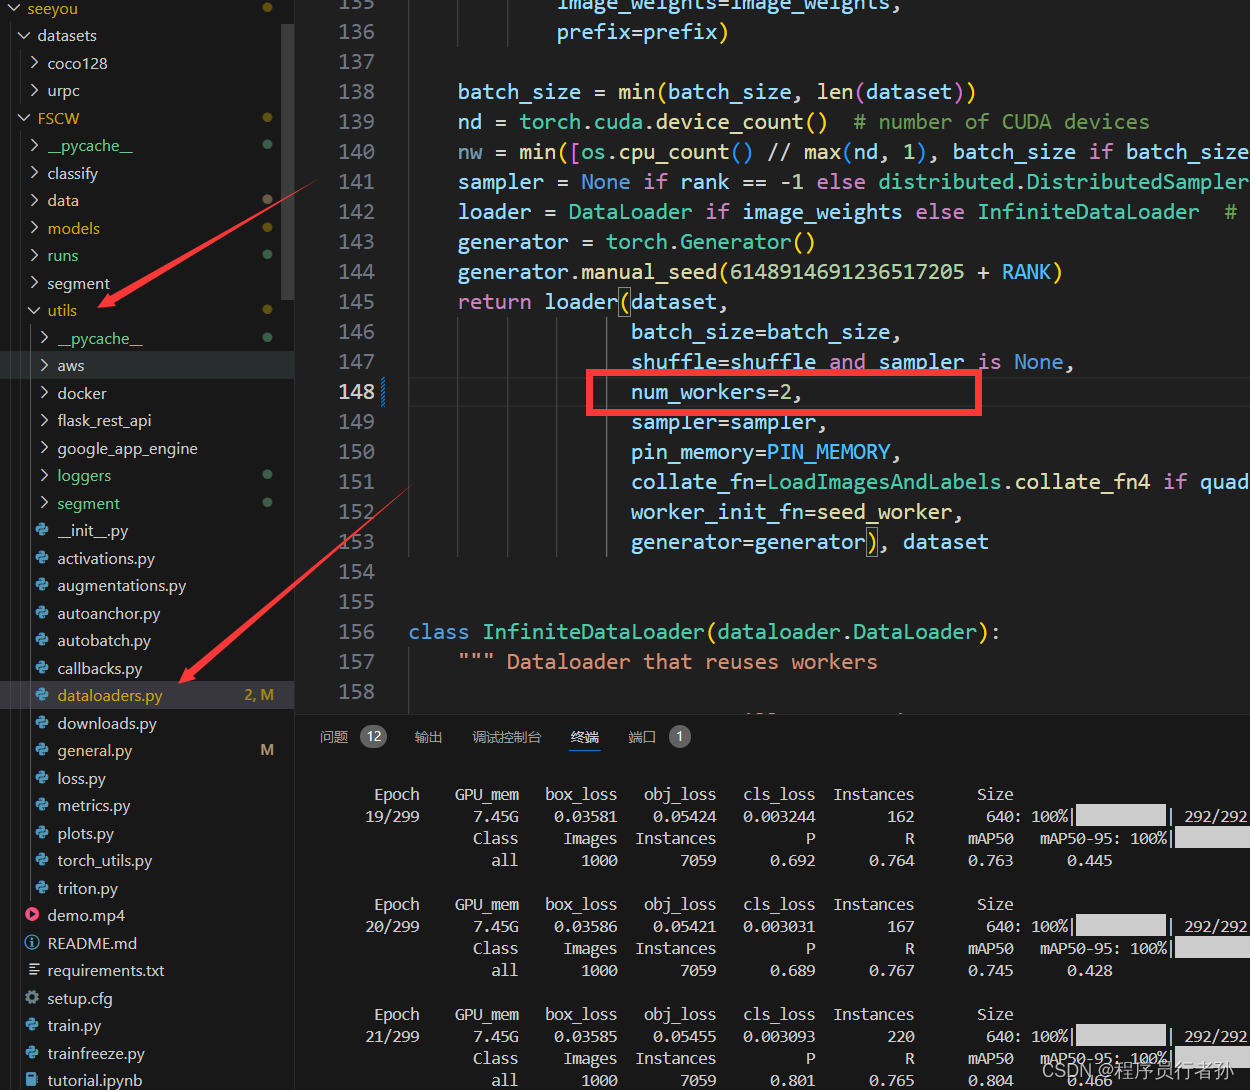This screenshot has height=1090, width=1250.
Task: Click the manual_seed call on line 144
Action: (x=650, y=272)
